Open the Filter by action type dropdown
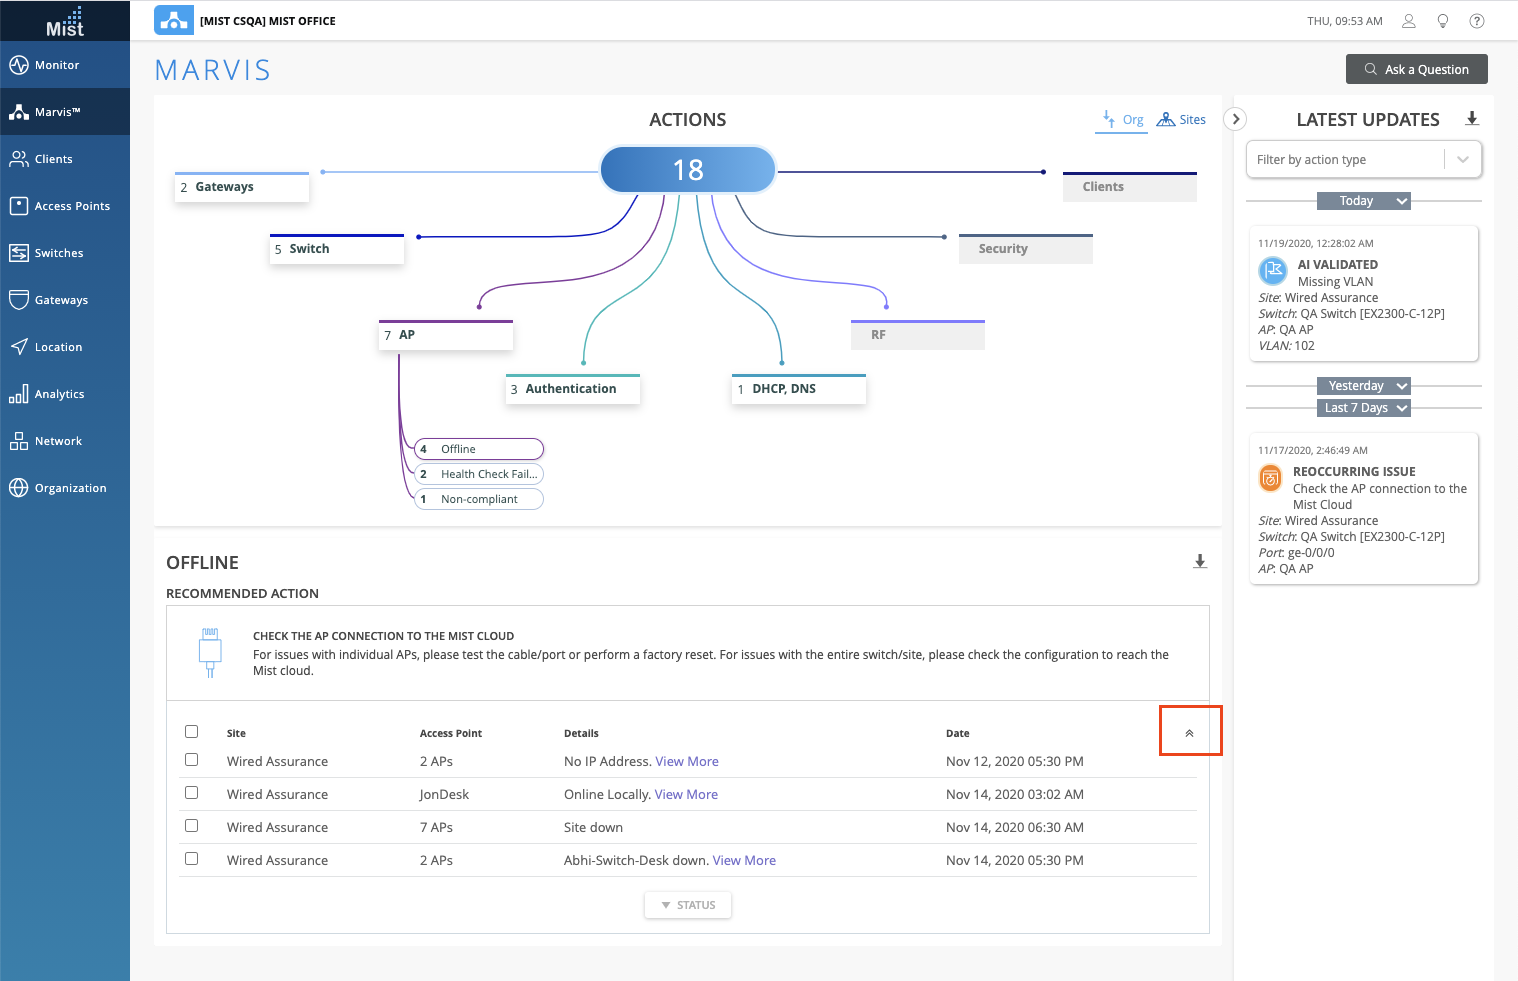The image size is (1518, 981). coord(1363,160)
